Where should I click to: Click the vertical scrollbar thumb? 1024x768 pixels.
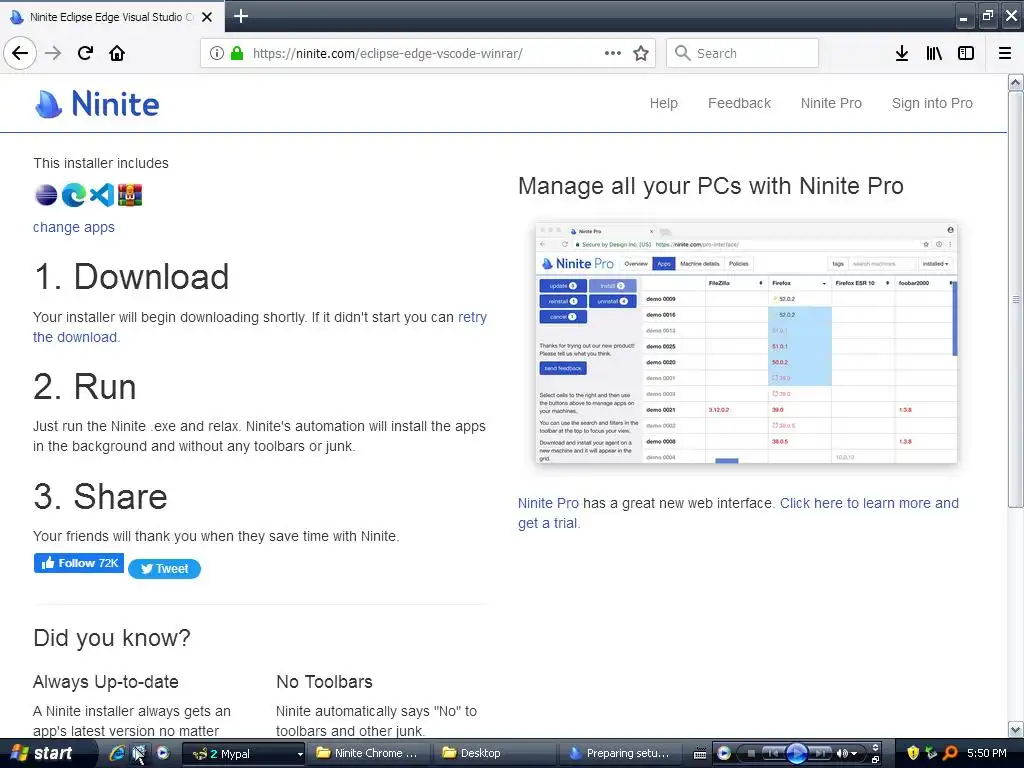(x=1015, y=299)
